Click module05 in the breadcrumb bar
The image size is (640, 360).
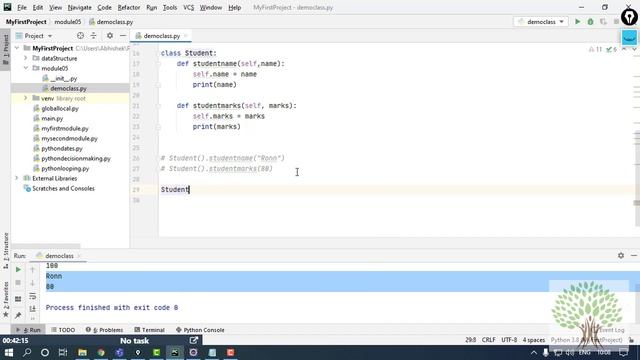coord(67,22)
